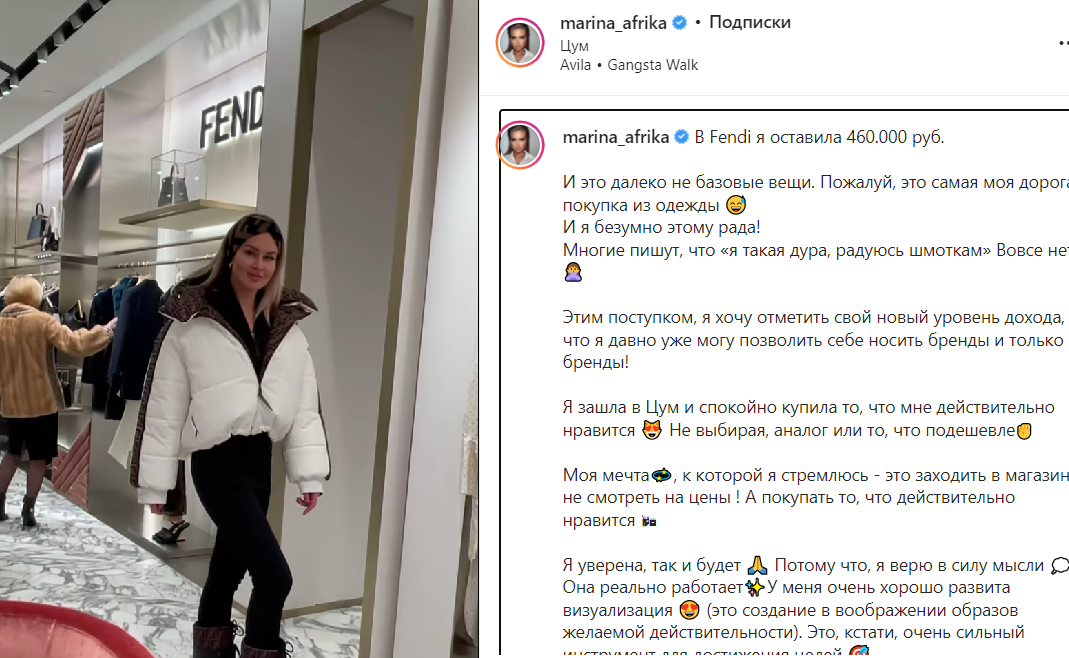Viewport: 1069px width, 658px height.
Task: Click the sweating smile emoji in caption
Action: (x=736, y=205)
